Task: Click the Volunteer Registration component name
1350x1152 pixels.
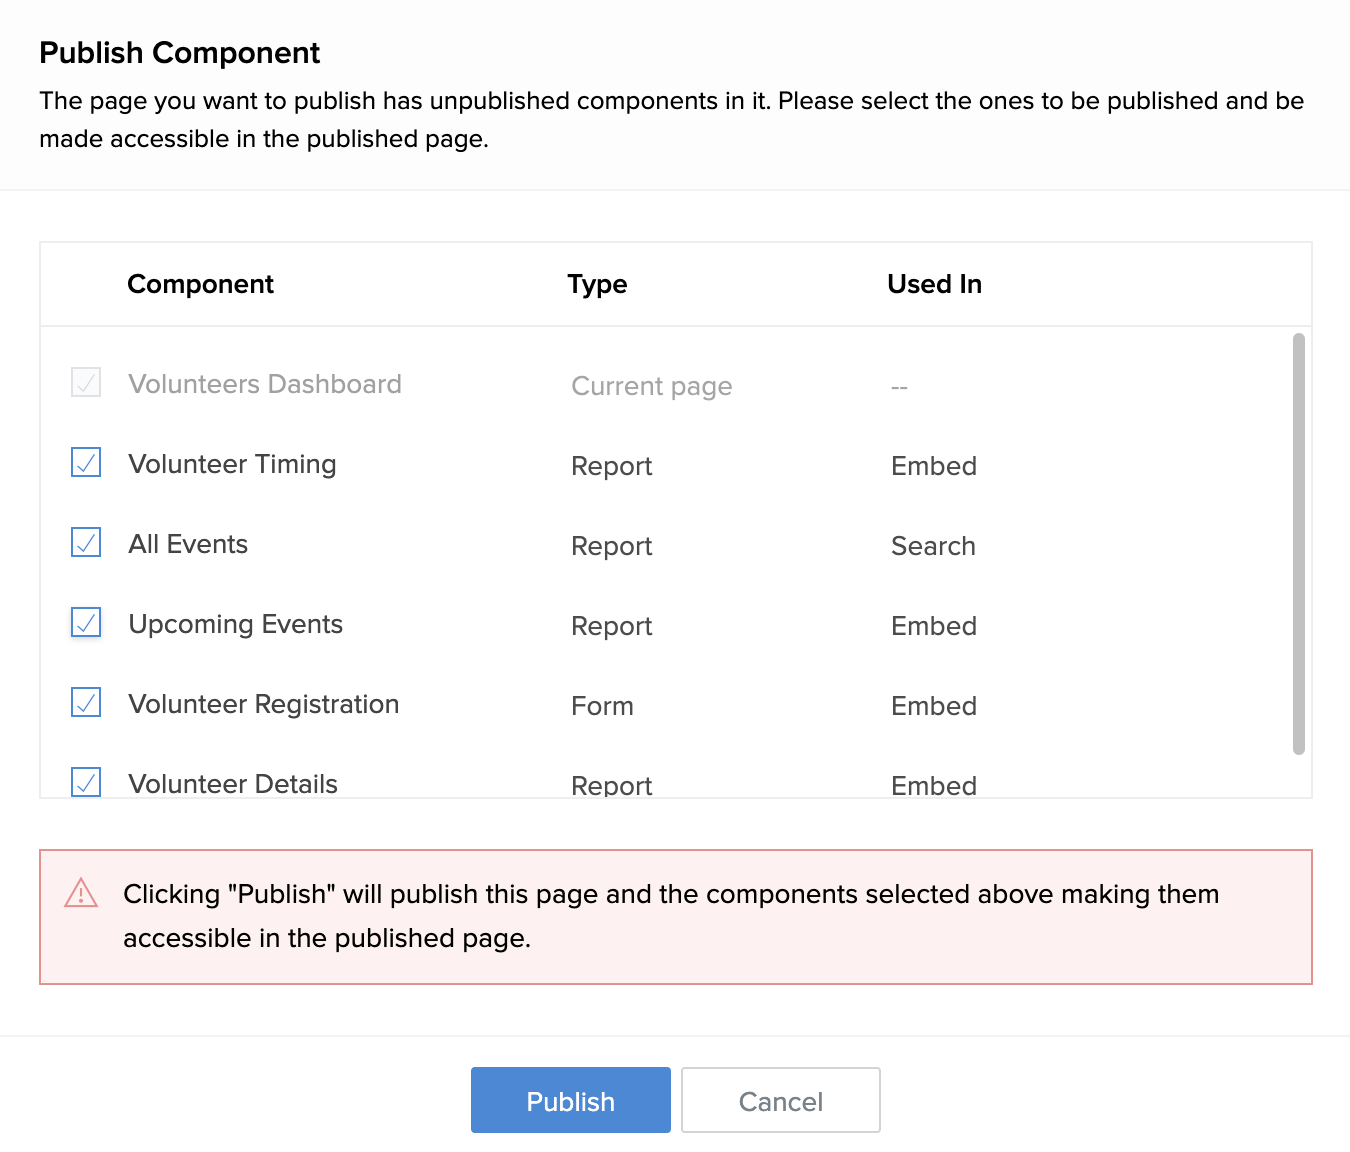Action: tap(264, 704)
